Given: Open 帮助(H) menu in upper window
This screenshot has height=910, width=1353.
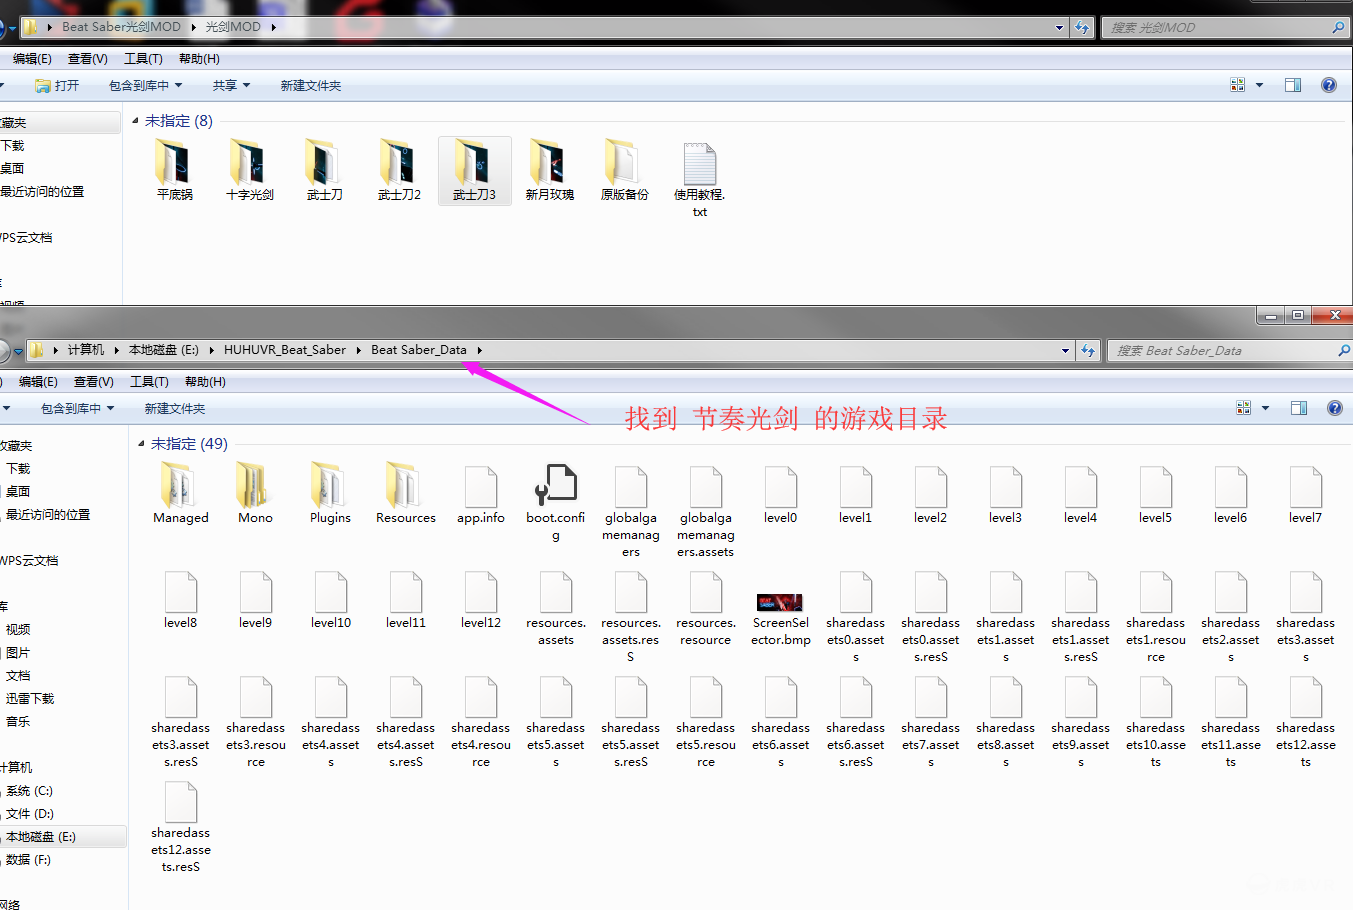Looking at the screenshot, I should 199,59.
